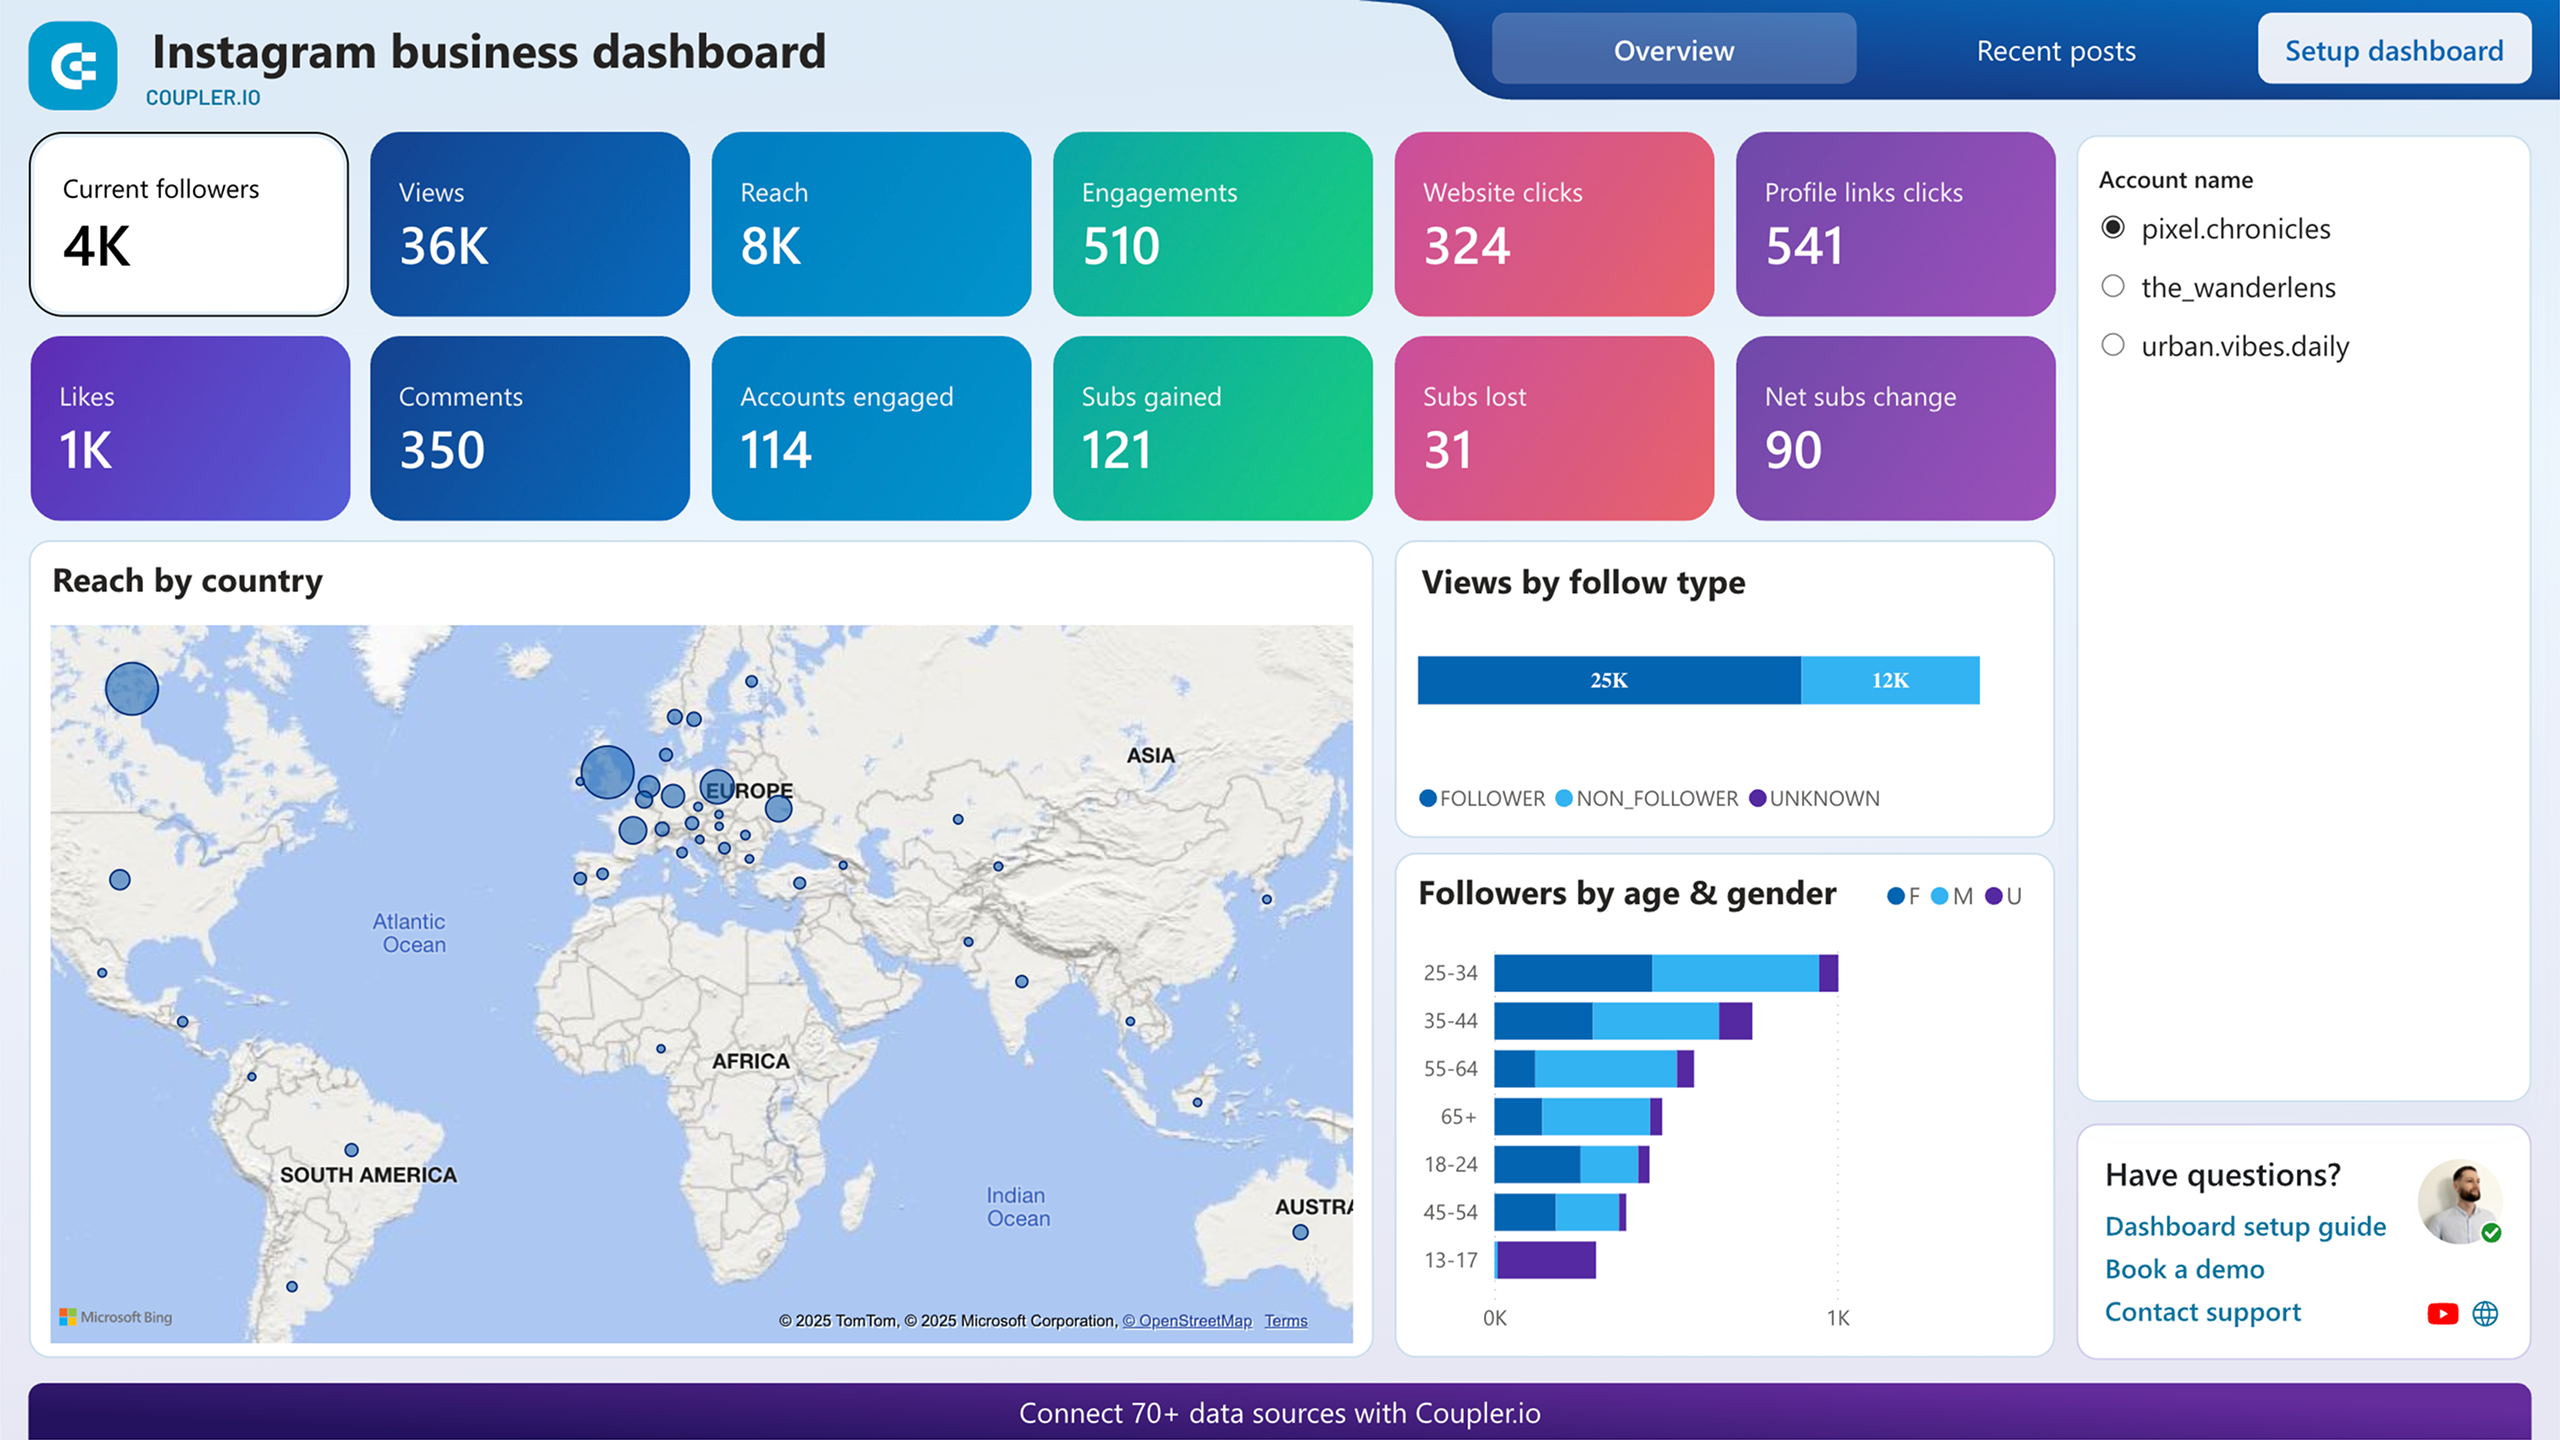Select the pixel.chronicles account radio button
The image size is (2560, 1440).
[x=2113, y=228]
